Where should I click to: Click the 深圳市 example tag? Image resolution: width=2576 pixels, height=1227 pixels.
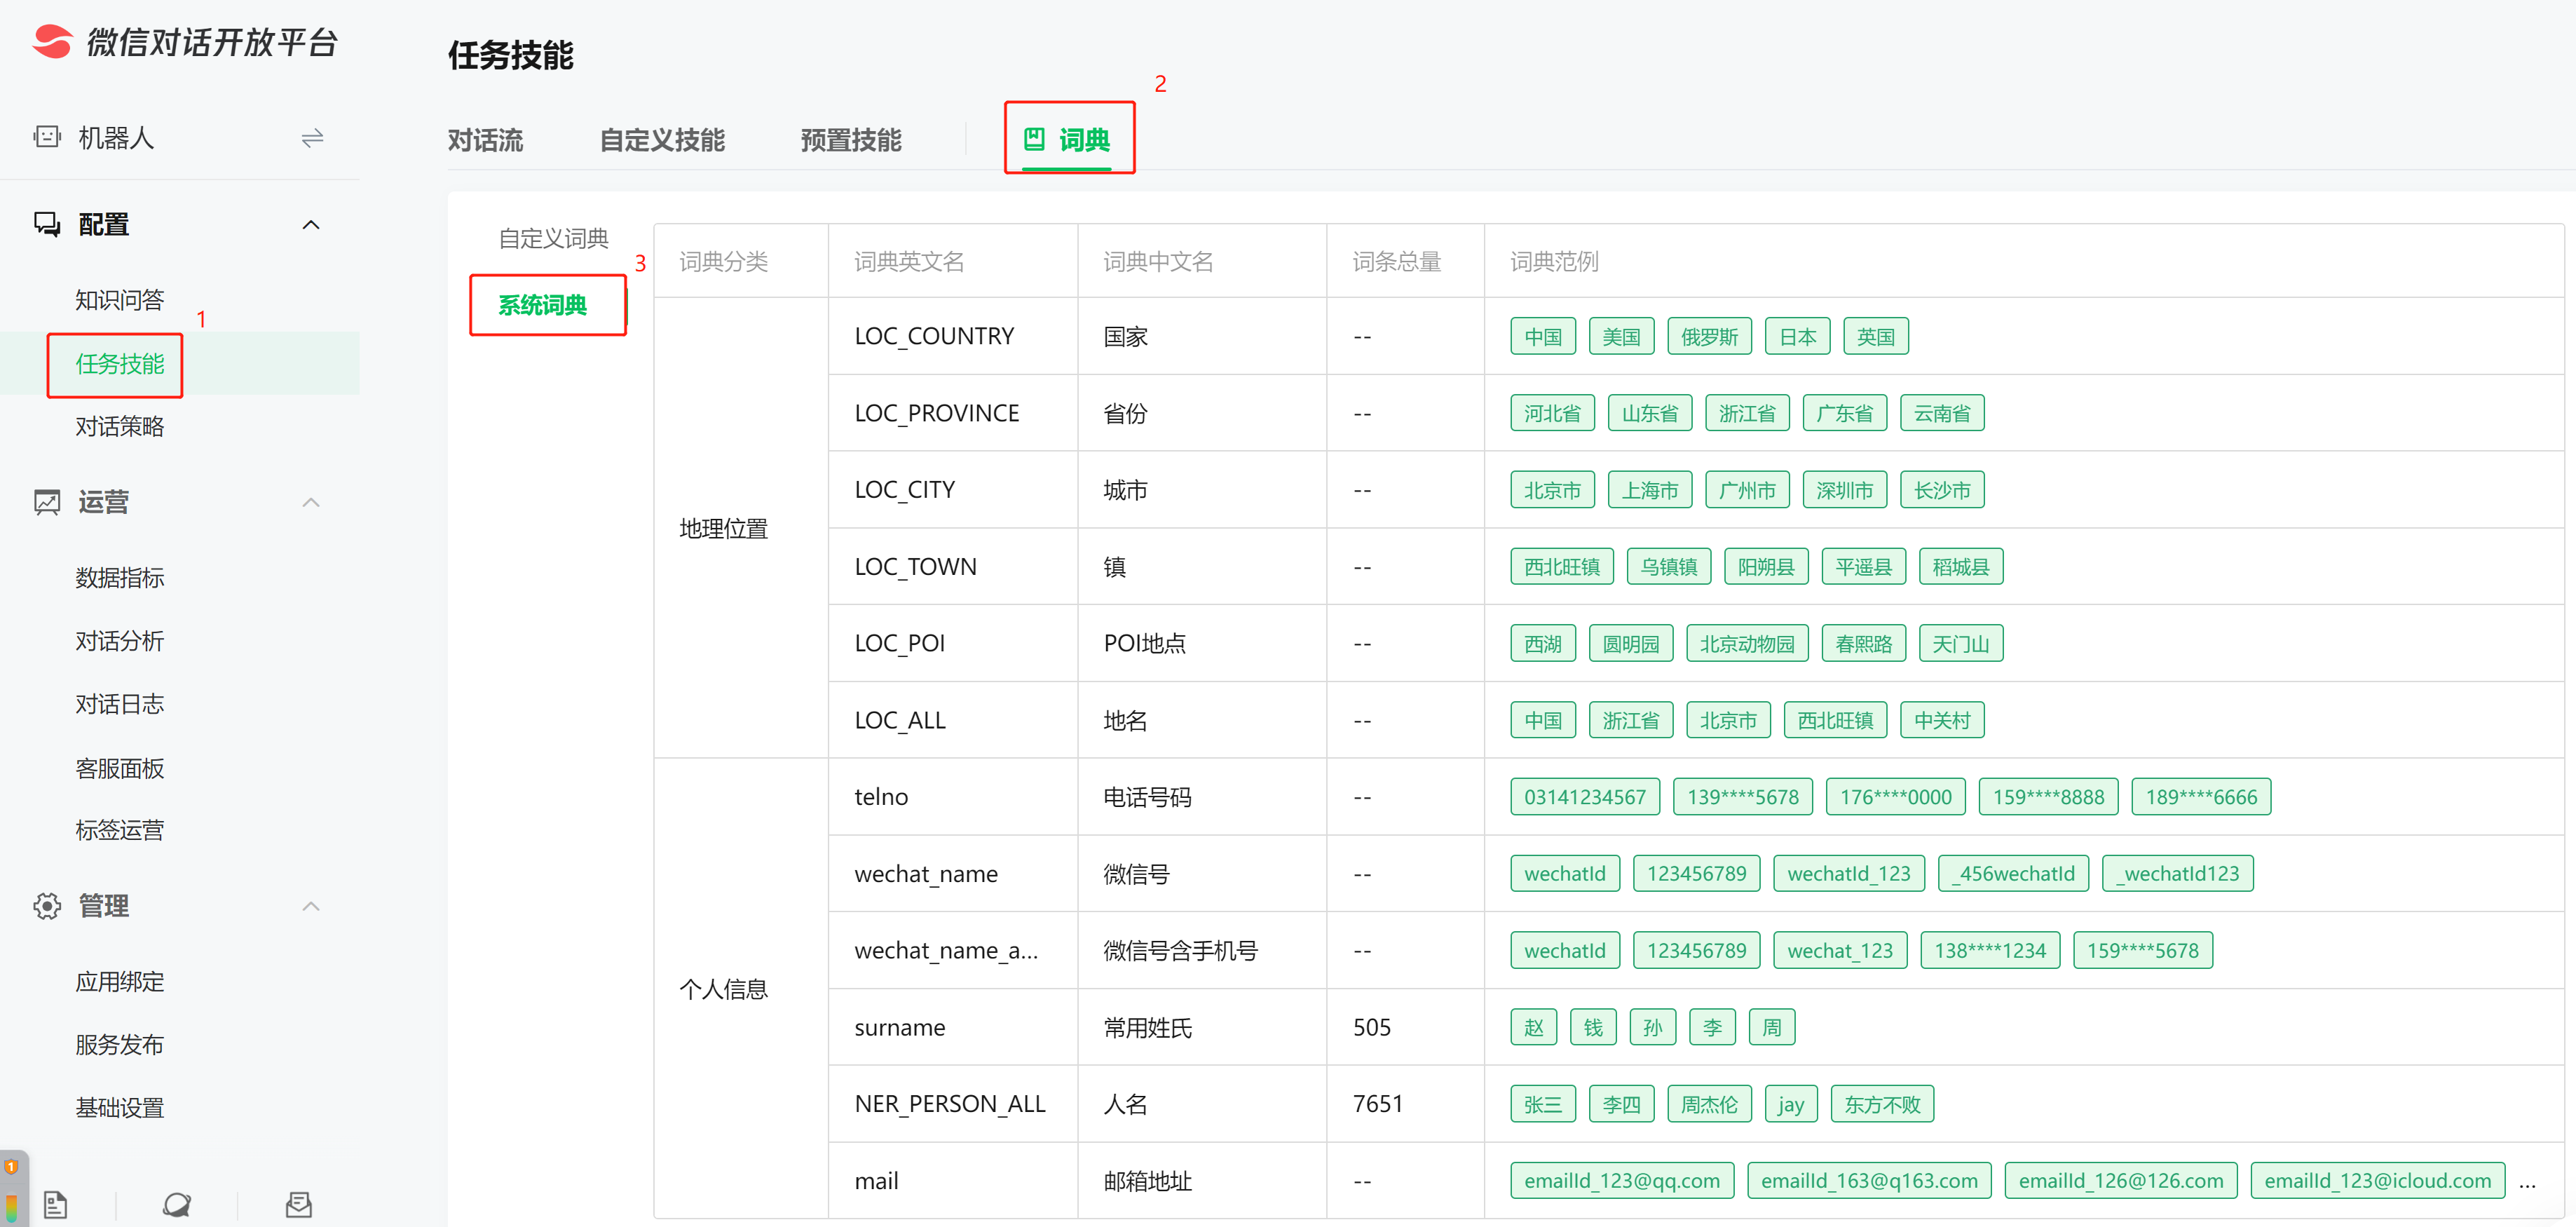(1844, 490)
